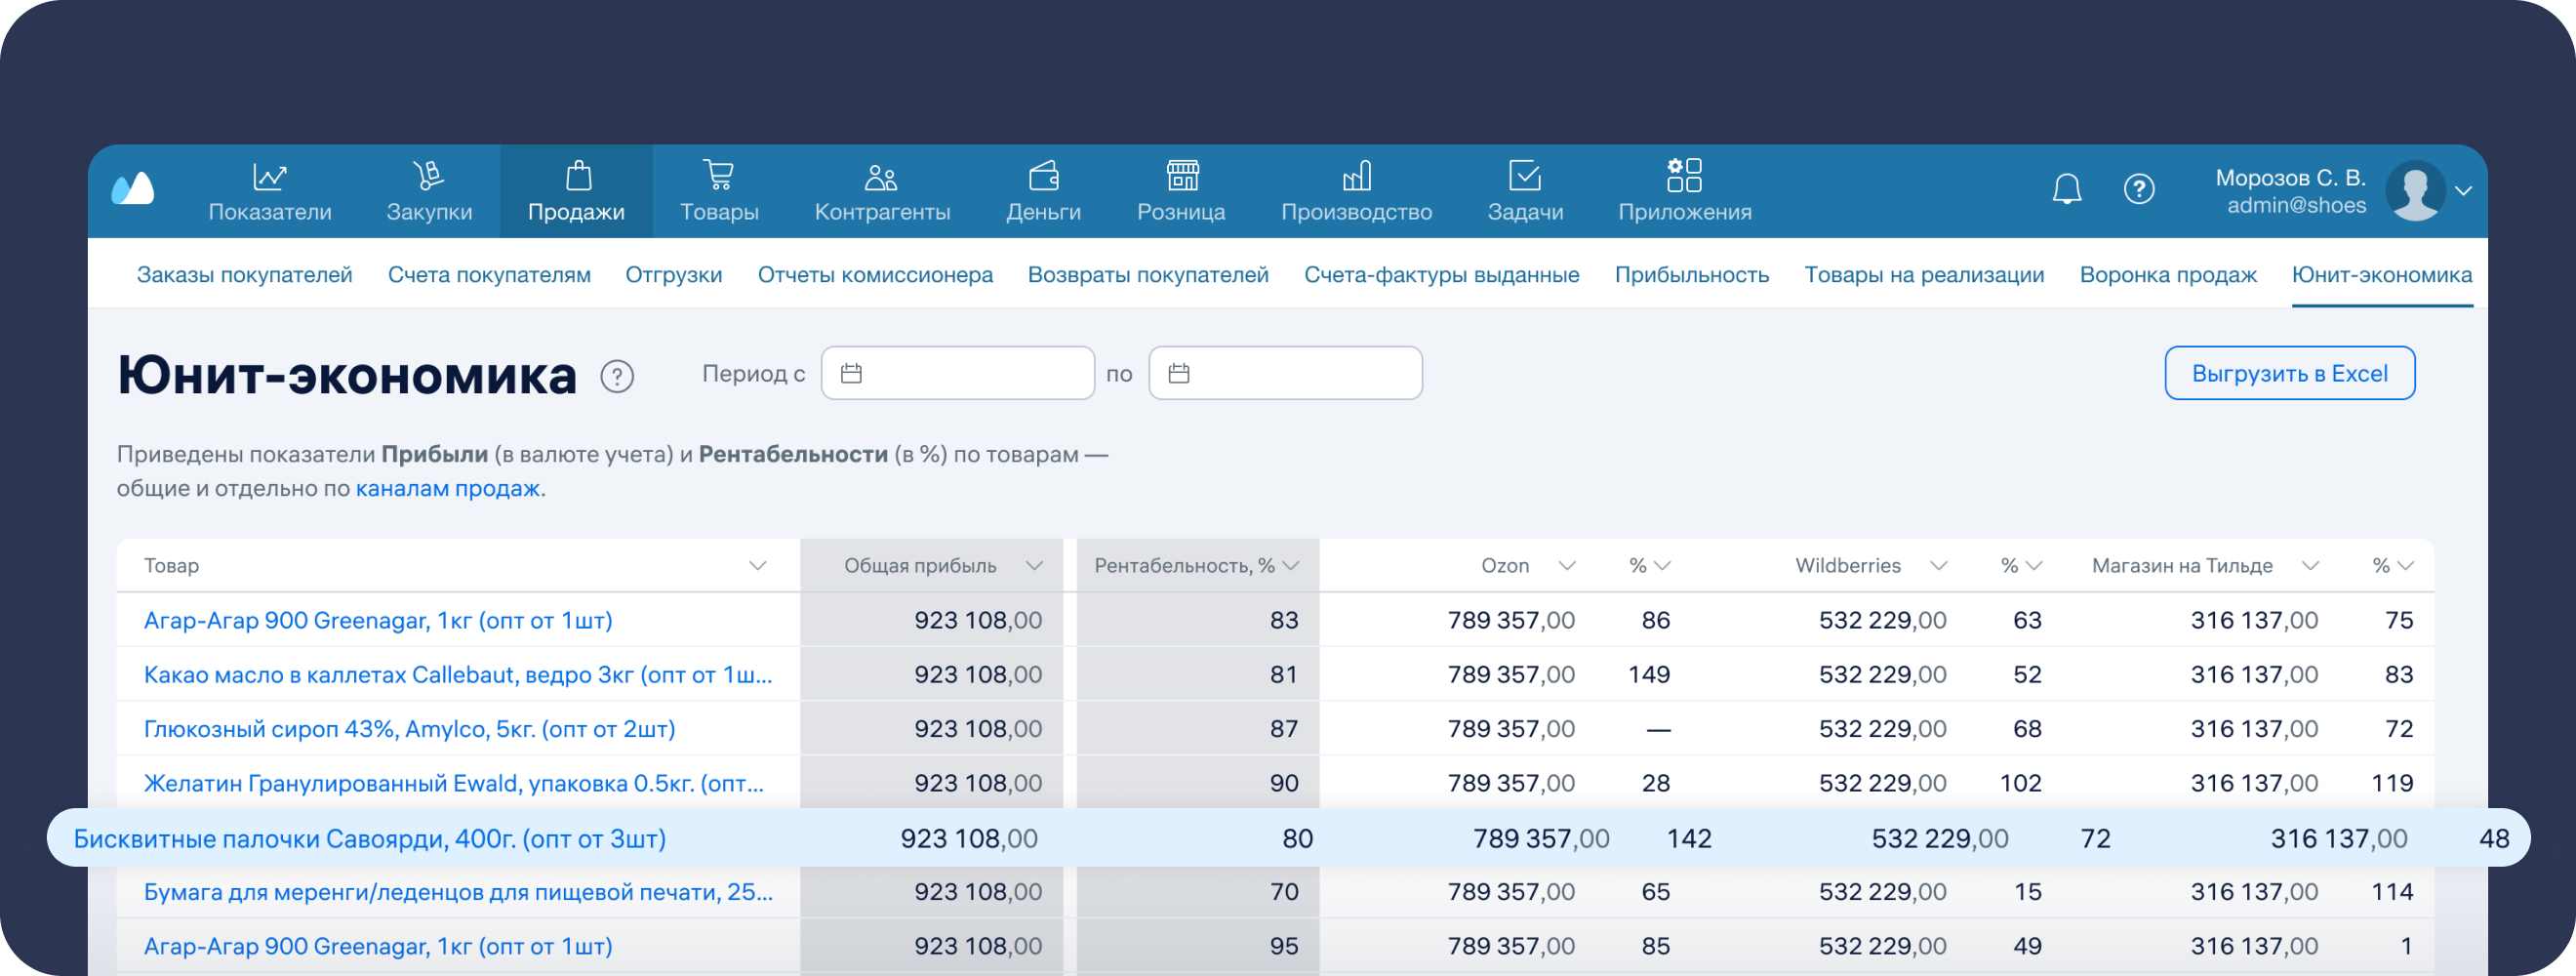This screenshot has height=976, width=2576.
Task: Expand the user account menu chevron
Action: [x=2463, y=190]
